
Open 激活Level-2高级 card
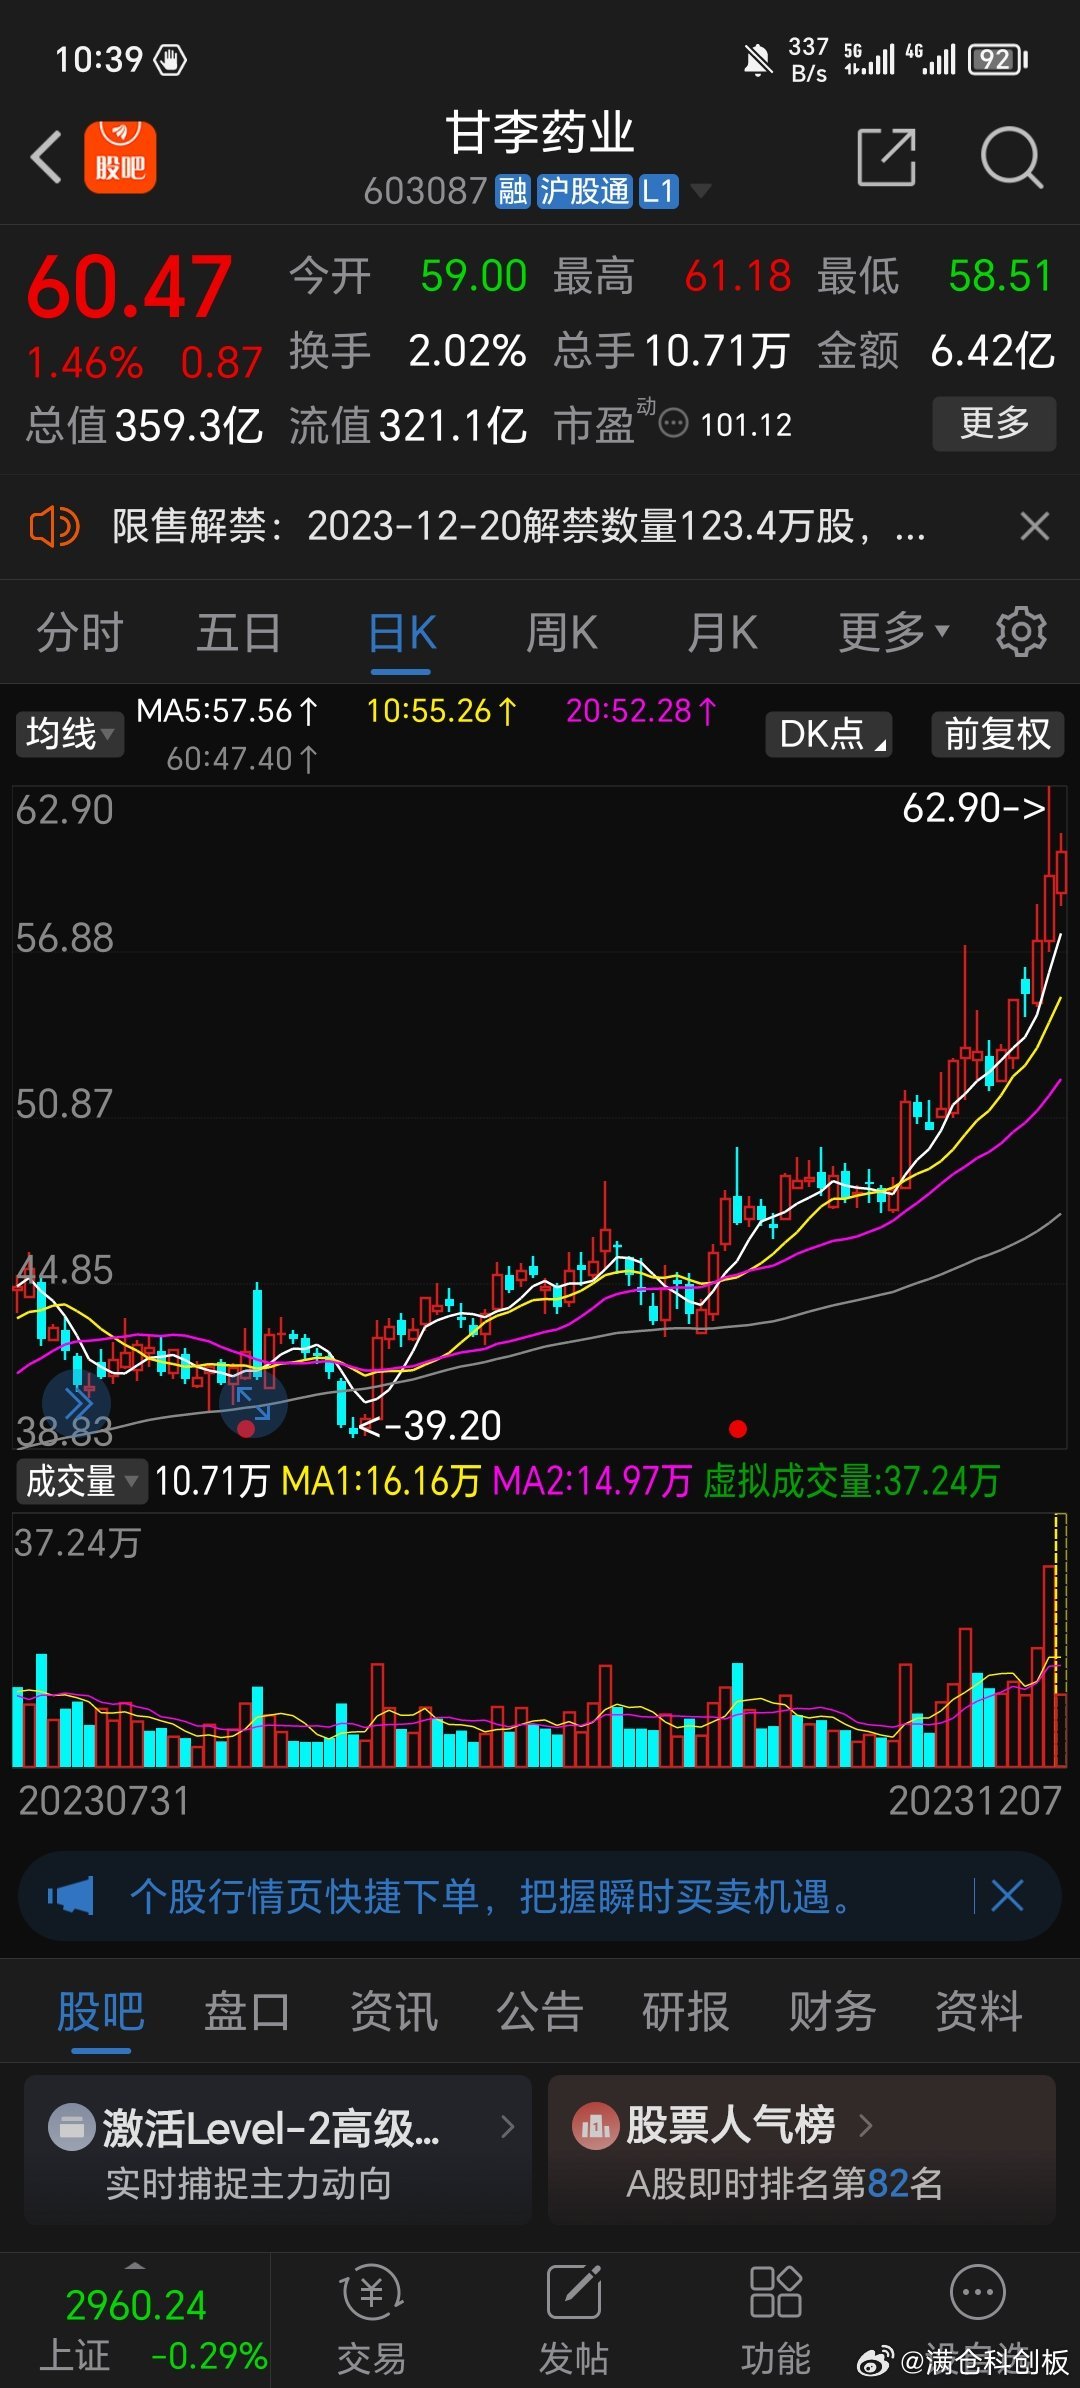tap(278, 2148)
